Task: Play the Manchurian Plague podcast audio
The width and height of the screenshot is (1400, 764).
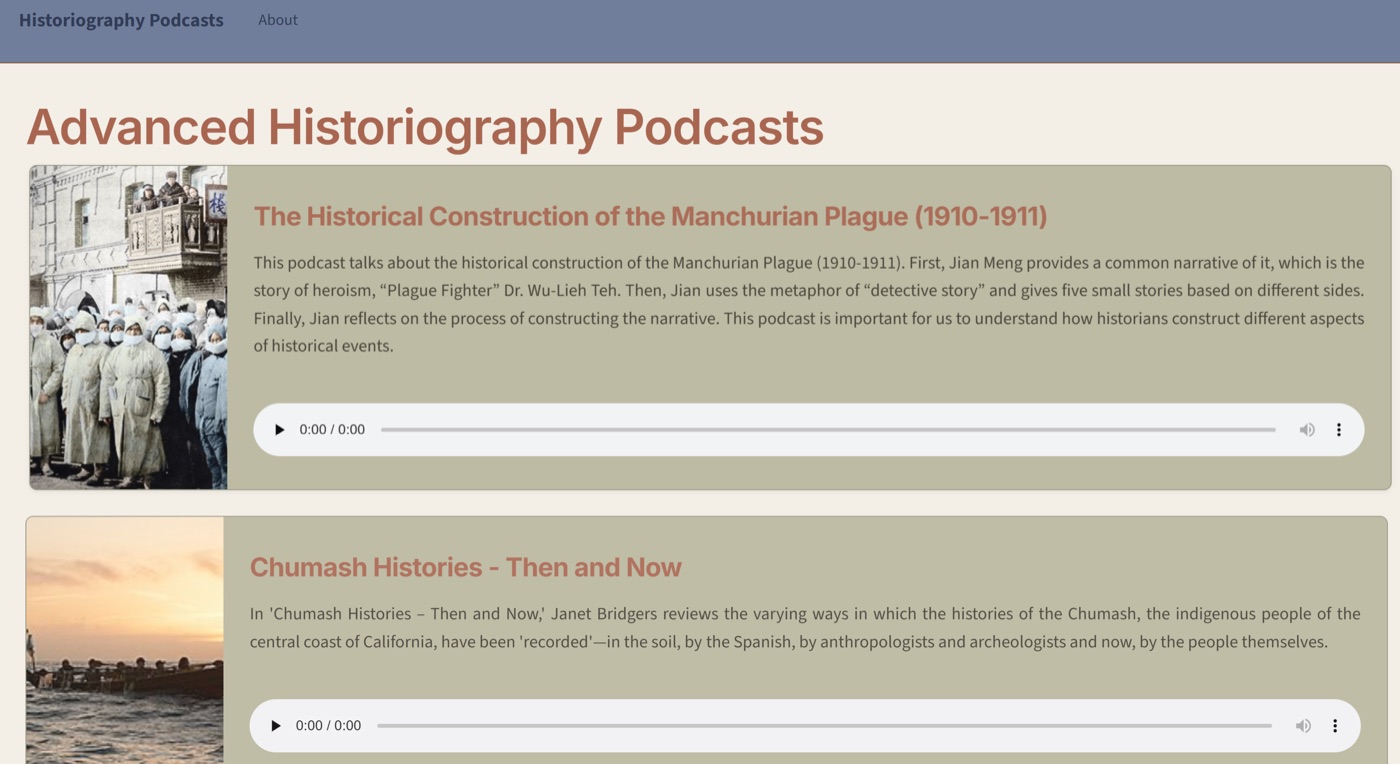Action: (x=280, y=430)
